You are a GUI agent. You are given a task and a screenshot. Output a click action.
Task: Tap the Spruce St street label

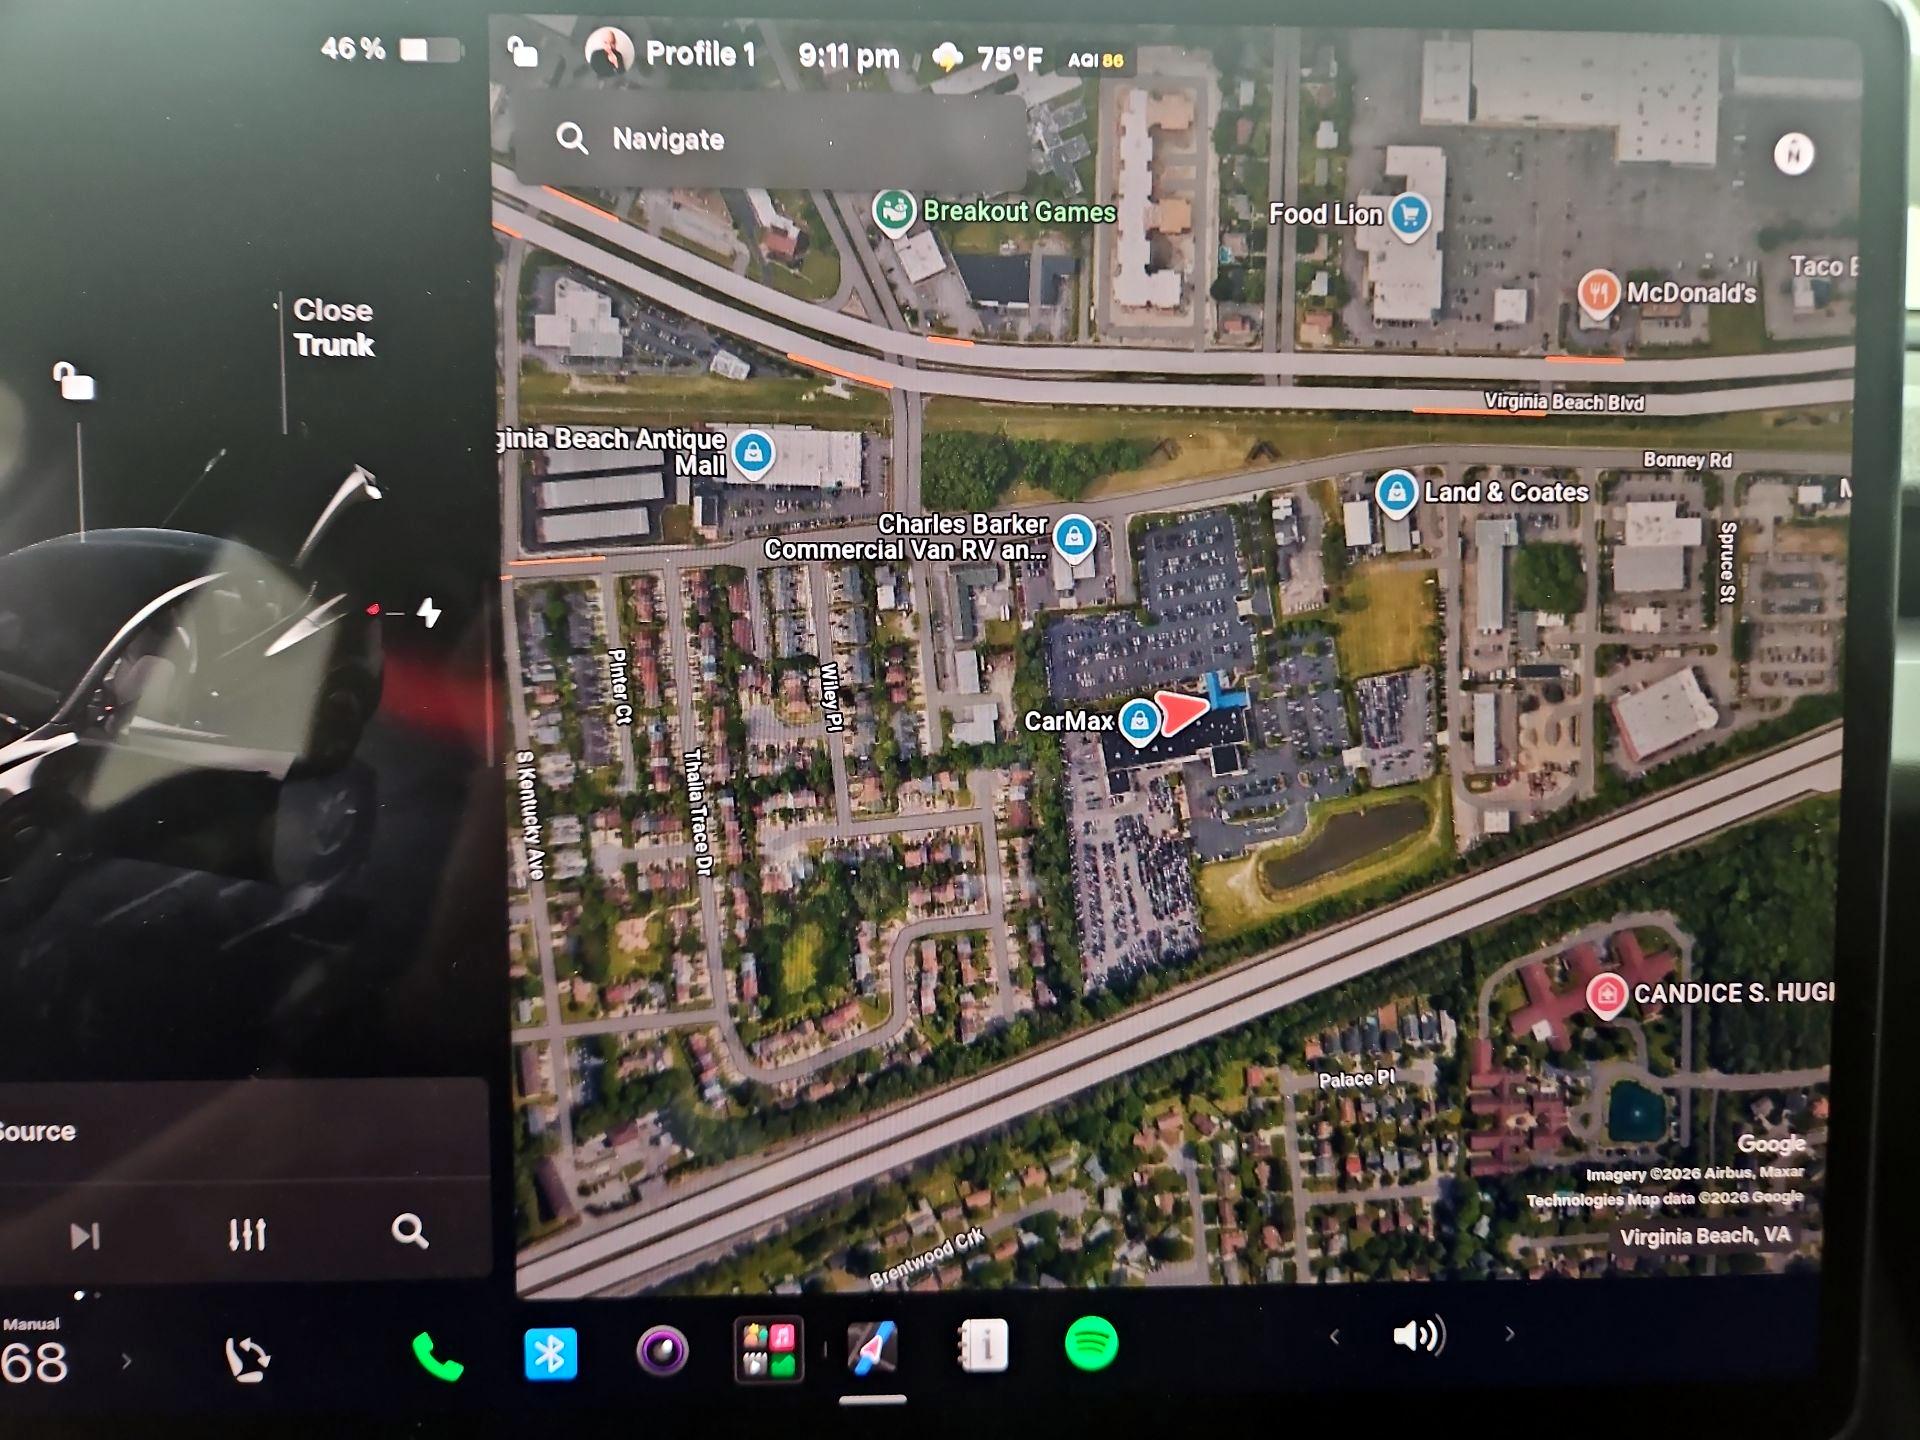(x=1728, y=562)
